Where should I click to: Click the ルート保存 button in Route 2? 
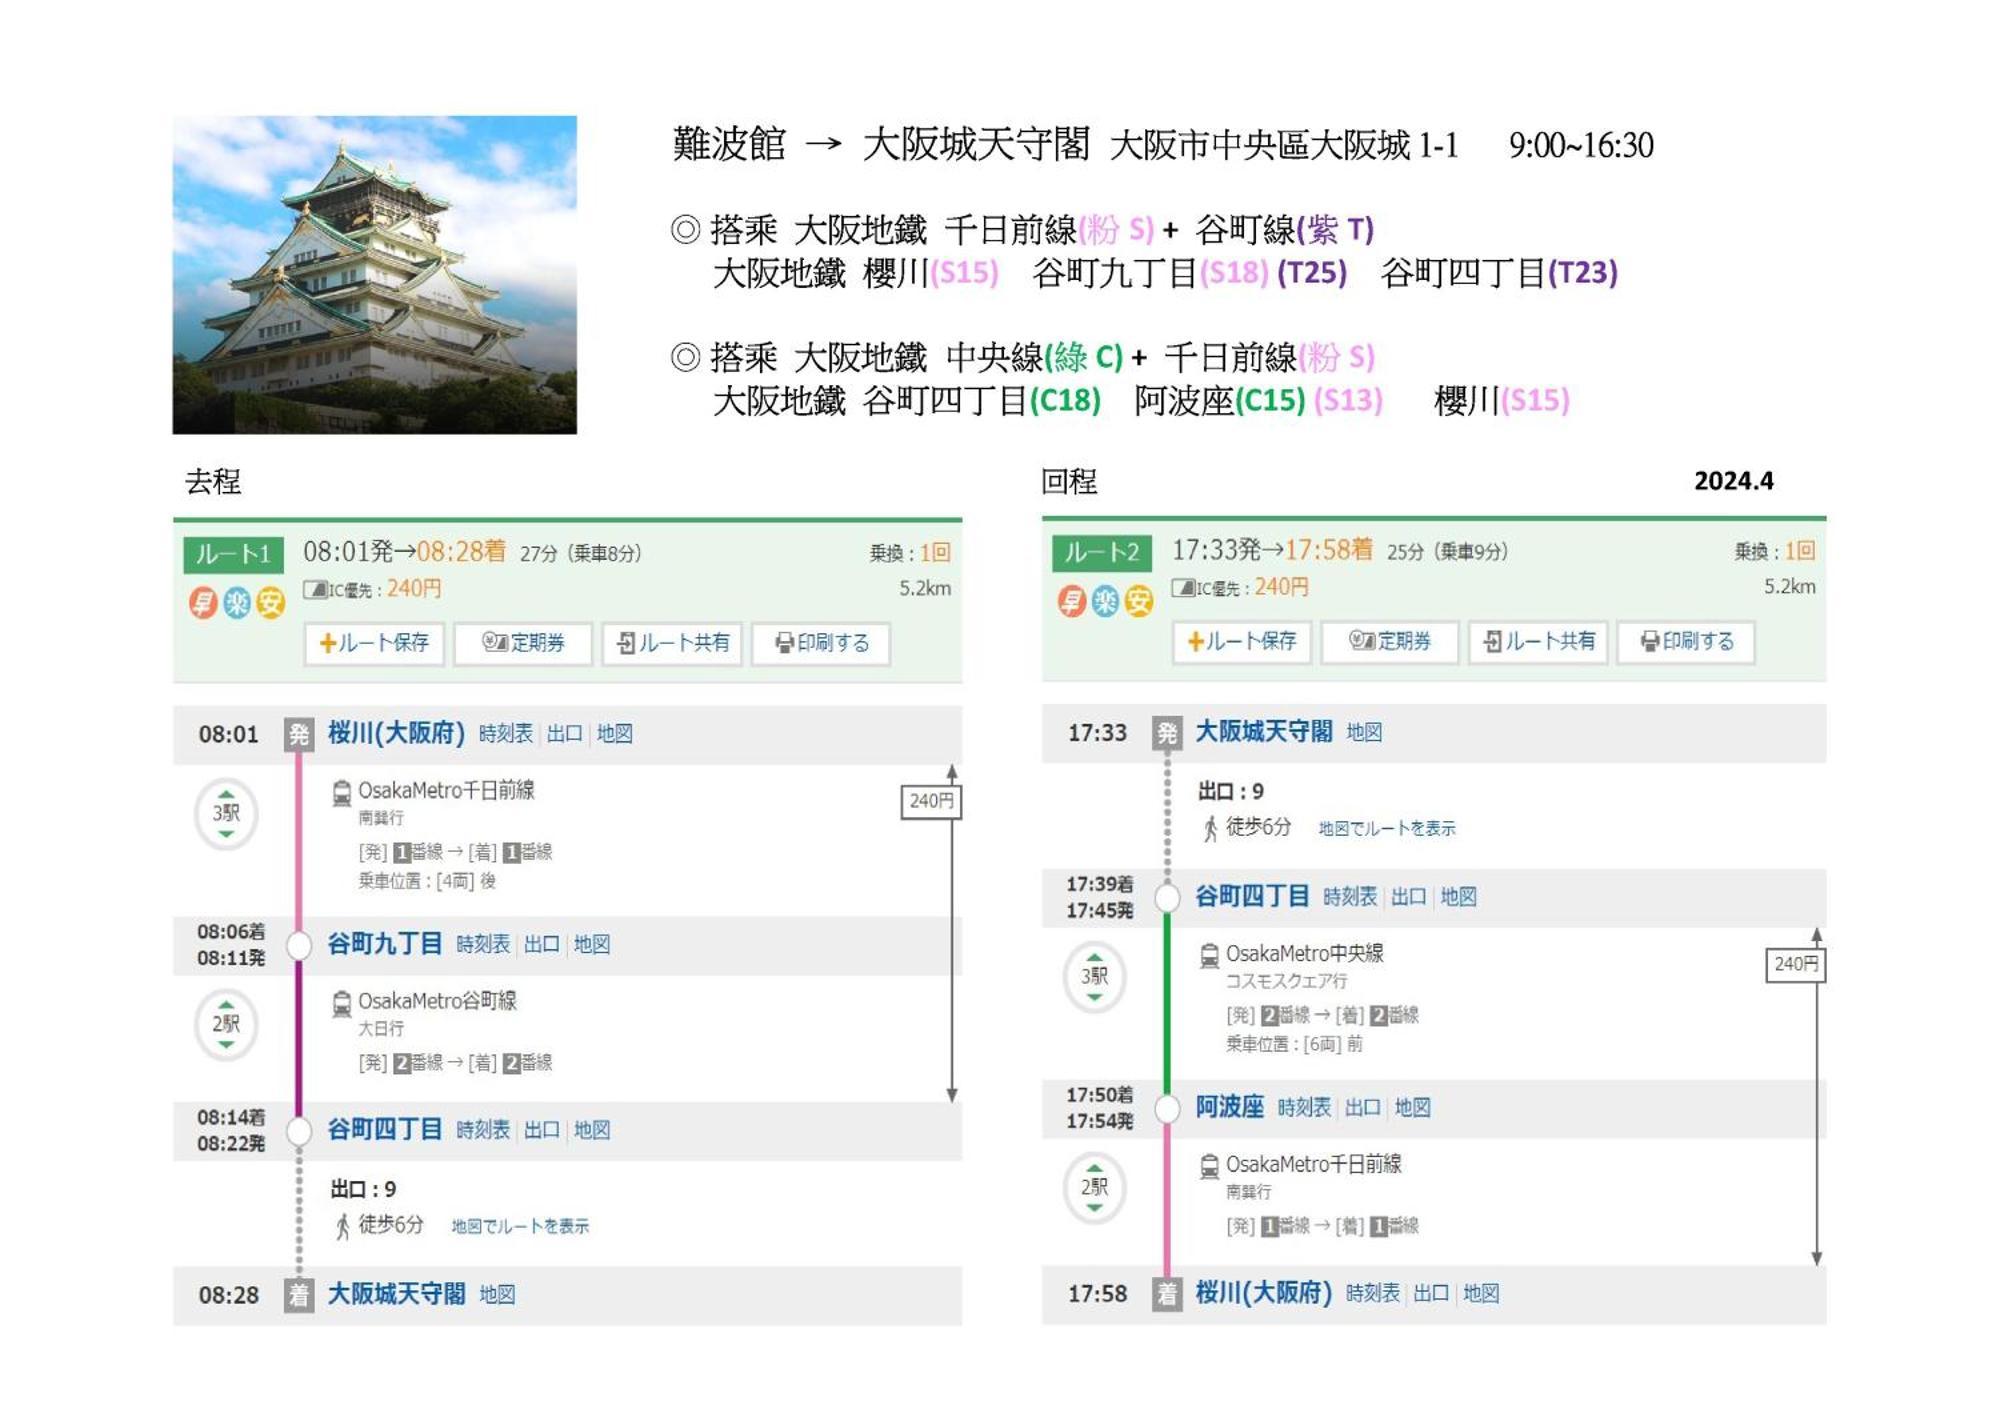[x=1242, y=640]
